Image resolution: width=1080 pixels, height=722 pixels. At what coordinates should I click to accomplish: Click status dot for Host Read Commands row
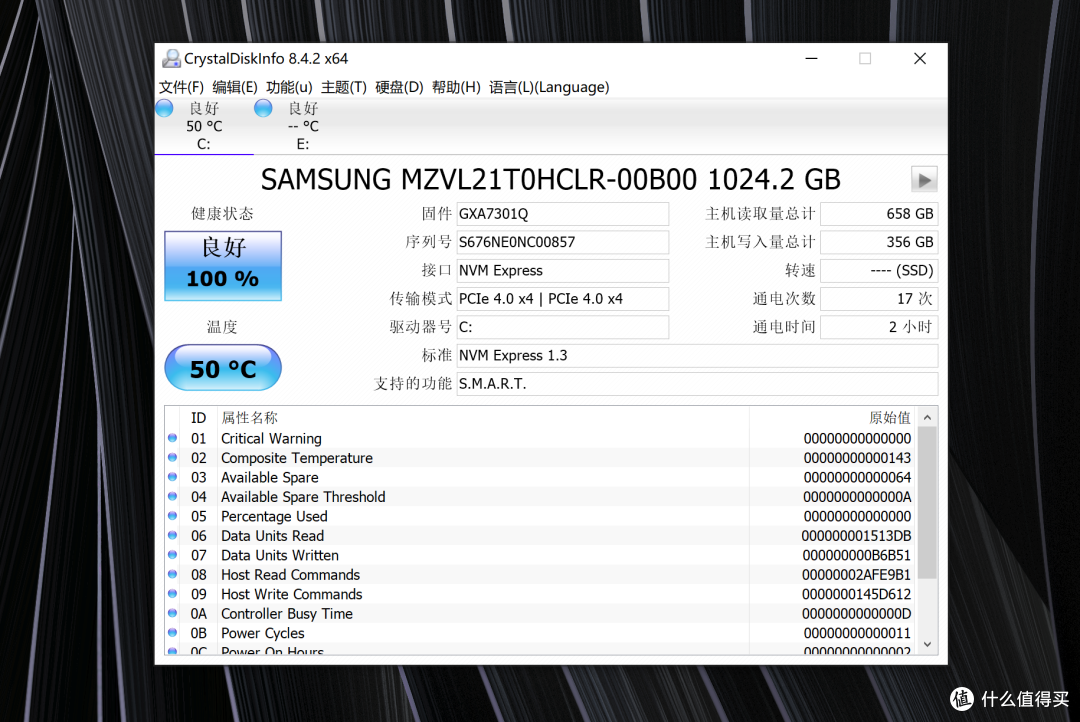click(x=172, y=574)
